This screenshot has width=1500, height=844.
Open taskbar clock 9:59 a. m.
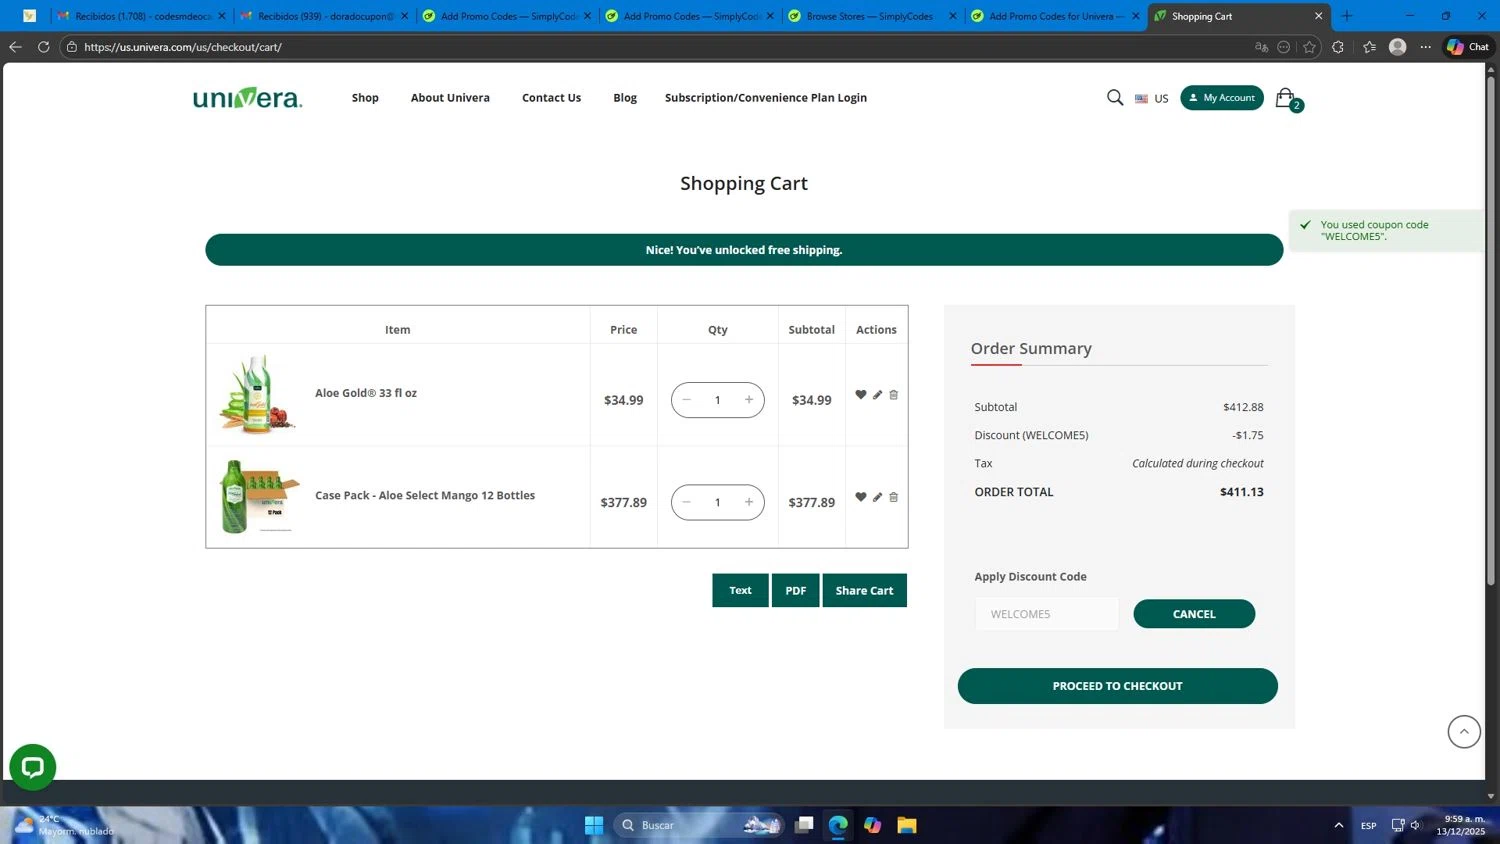point(1460,825)
